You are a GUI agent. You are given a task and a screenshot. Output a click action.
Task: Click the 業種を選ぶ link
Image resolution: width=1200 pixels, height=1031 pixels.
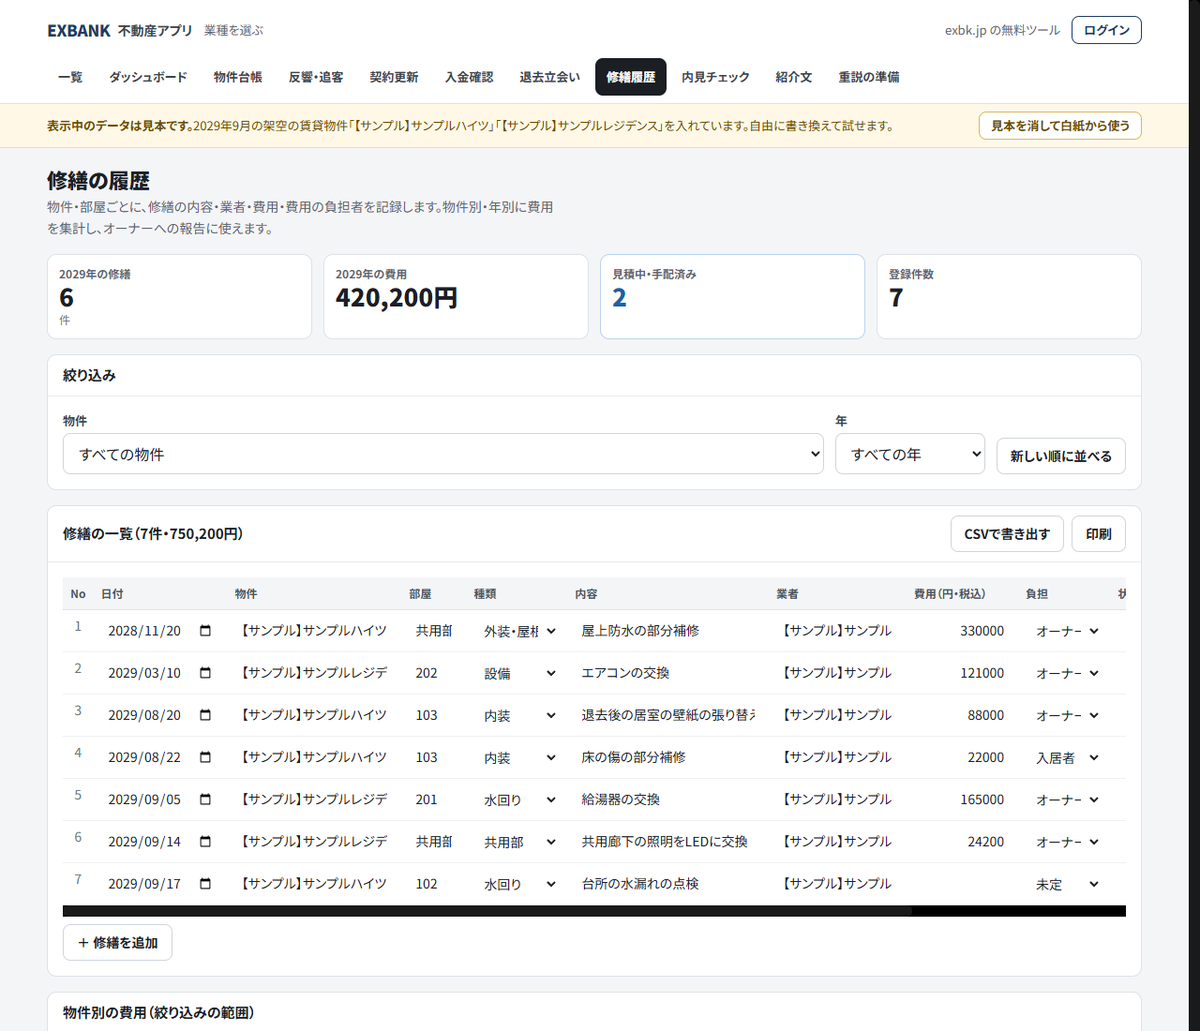[234, 31]
